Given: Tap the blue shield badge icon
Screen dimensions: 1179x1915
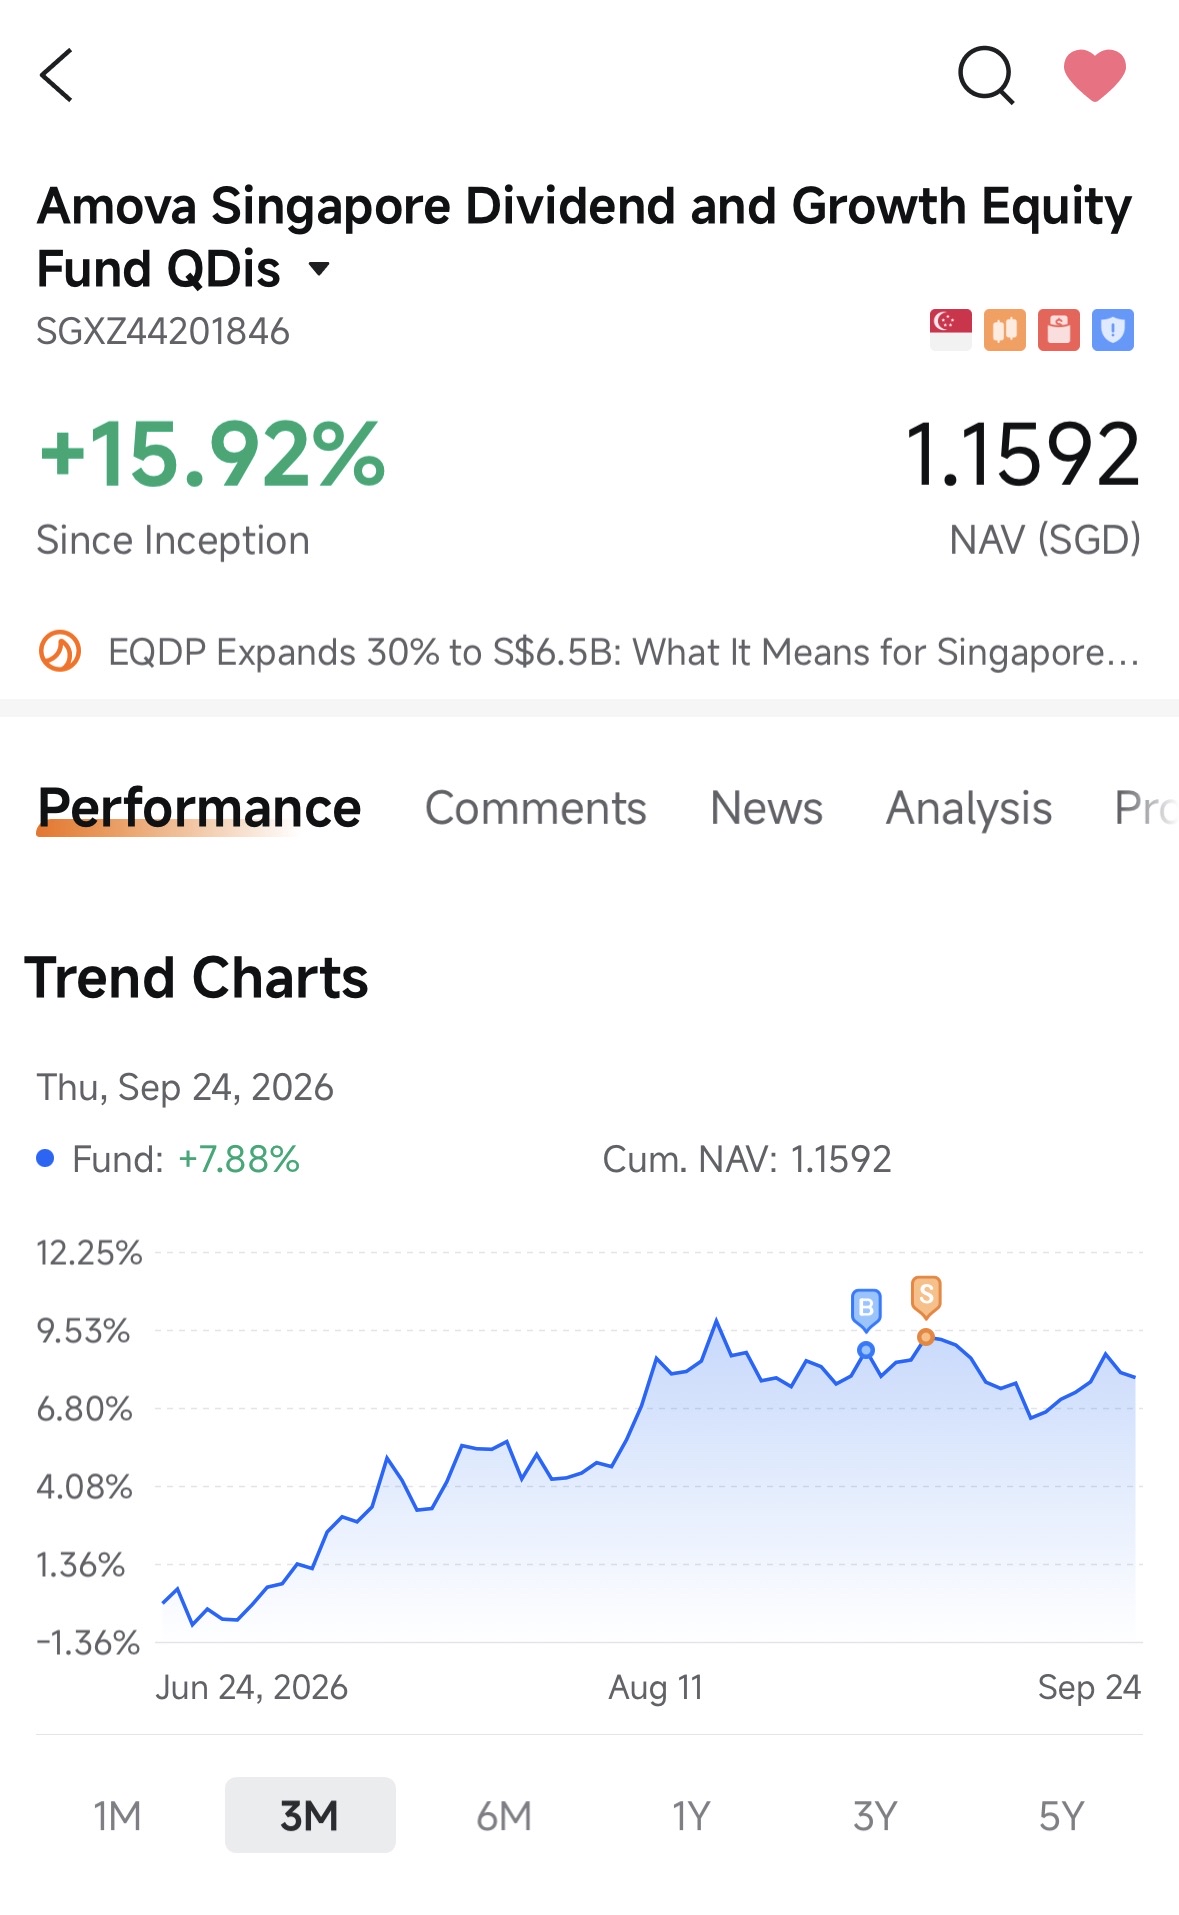Looking at the screenshot, I should (1112, 330).
